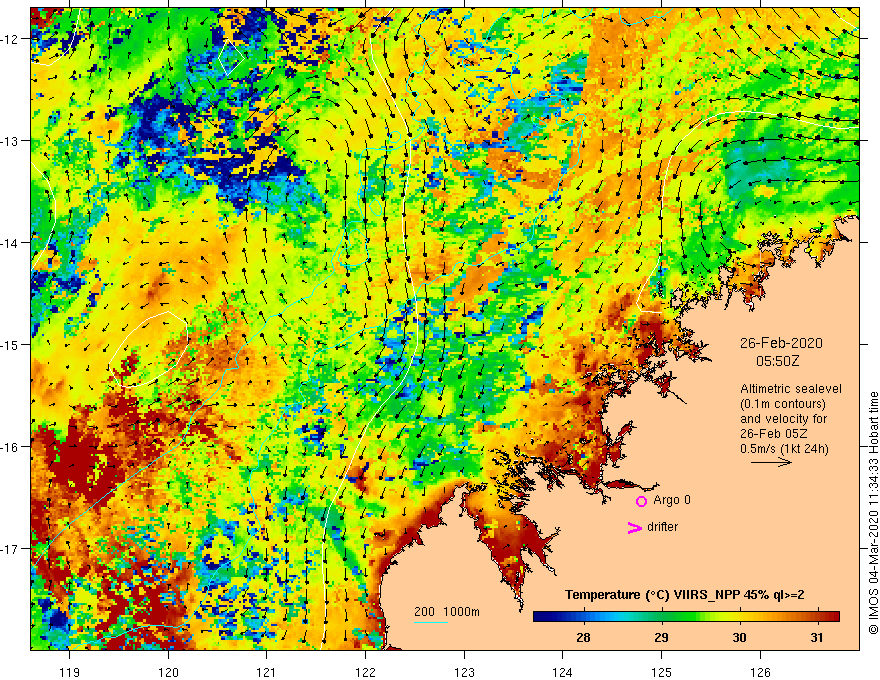Click the magenta Argo circle legend marker
Screen dimensions: 880x680
click(641, 501)
